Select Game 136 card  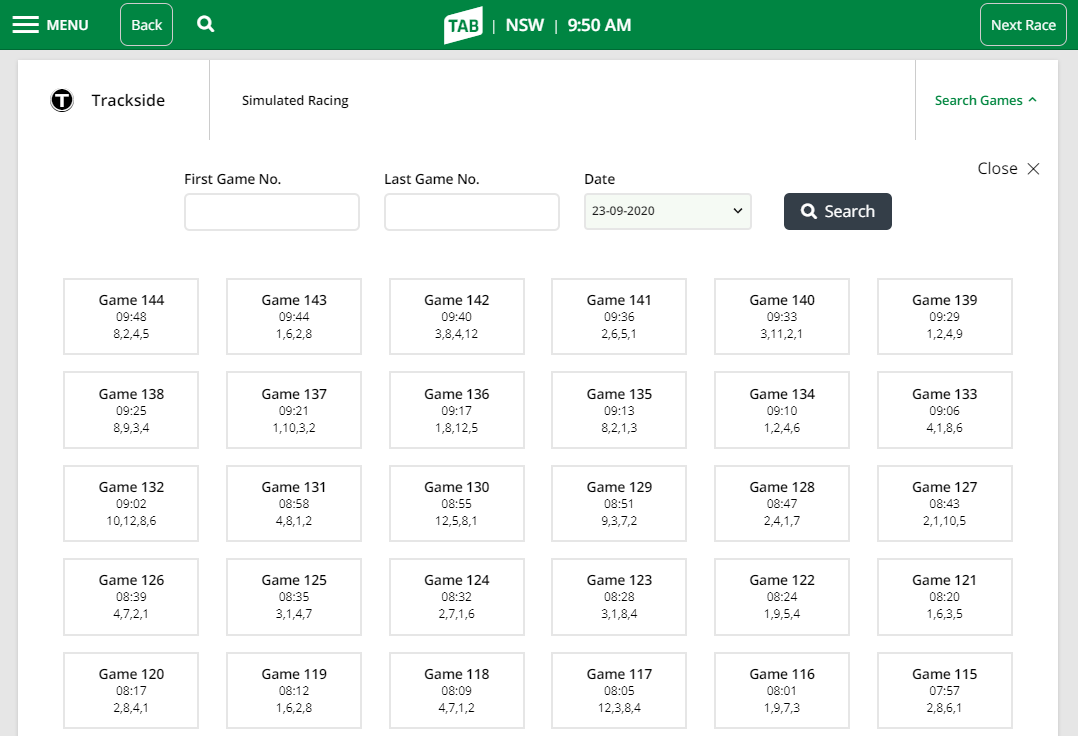tap(456, 410)
